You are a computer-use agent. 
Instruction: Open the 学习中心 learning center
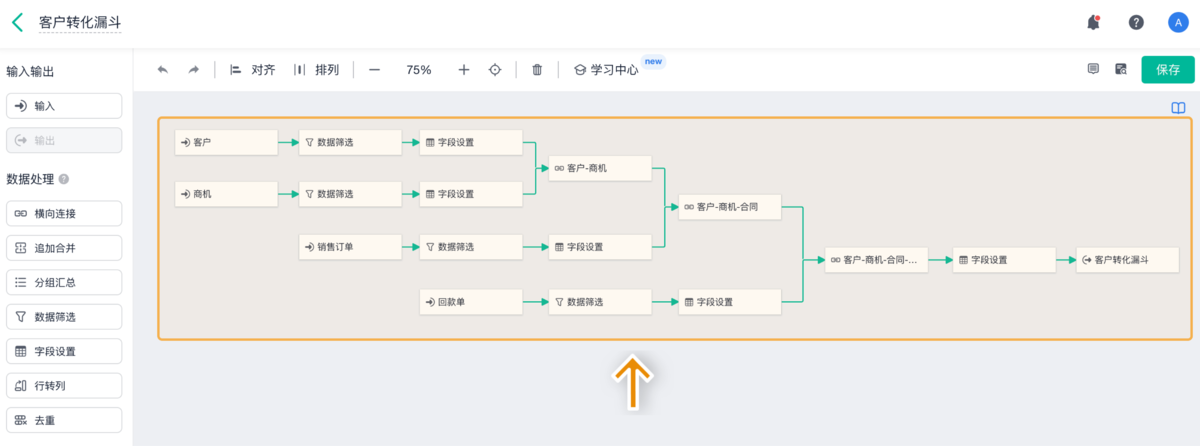(606, 70)
